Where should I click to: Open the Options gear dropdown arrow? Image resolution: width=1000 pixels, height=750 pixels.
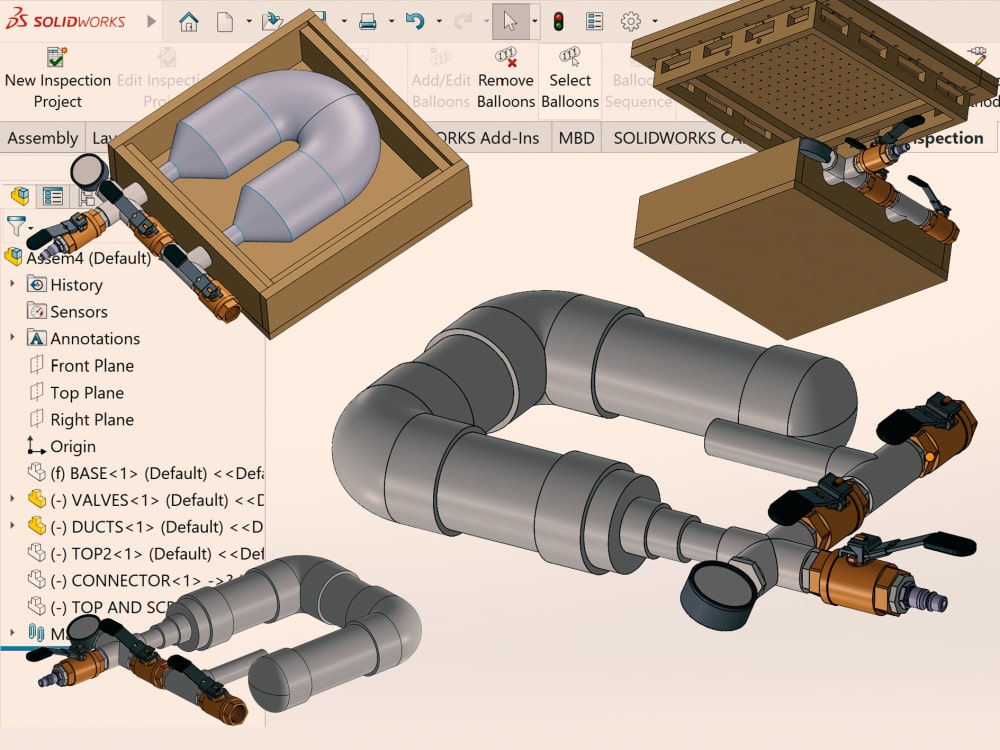tap(654, 22)
